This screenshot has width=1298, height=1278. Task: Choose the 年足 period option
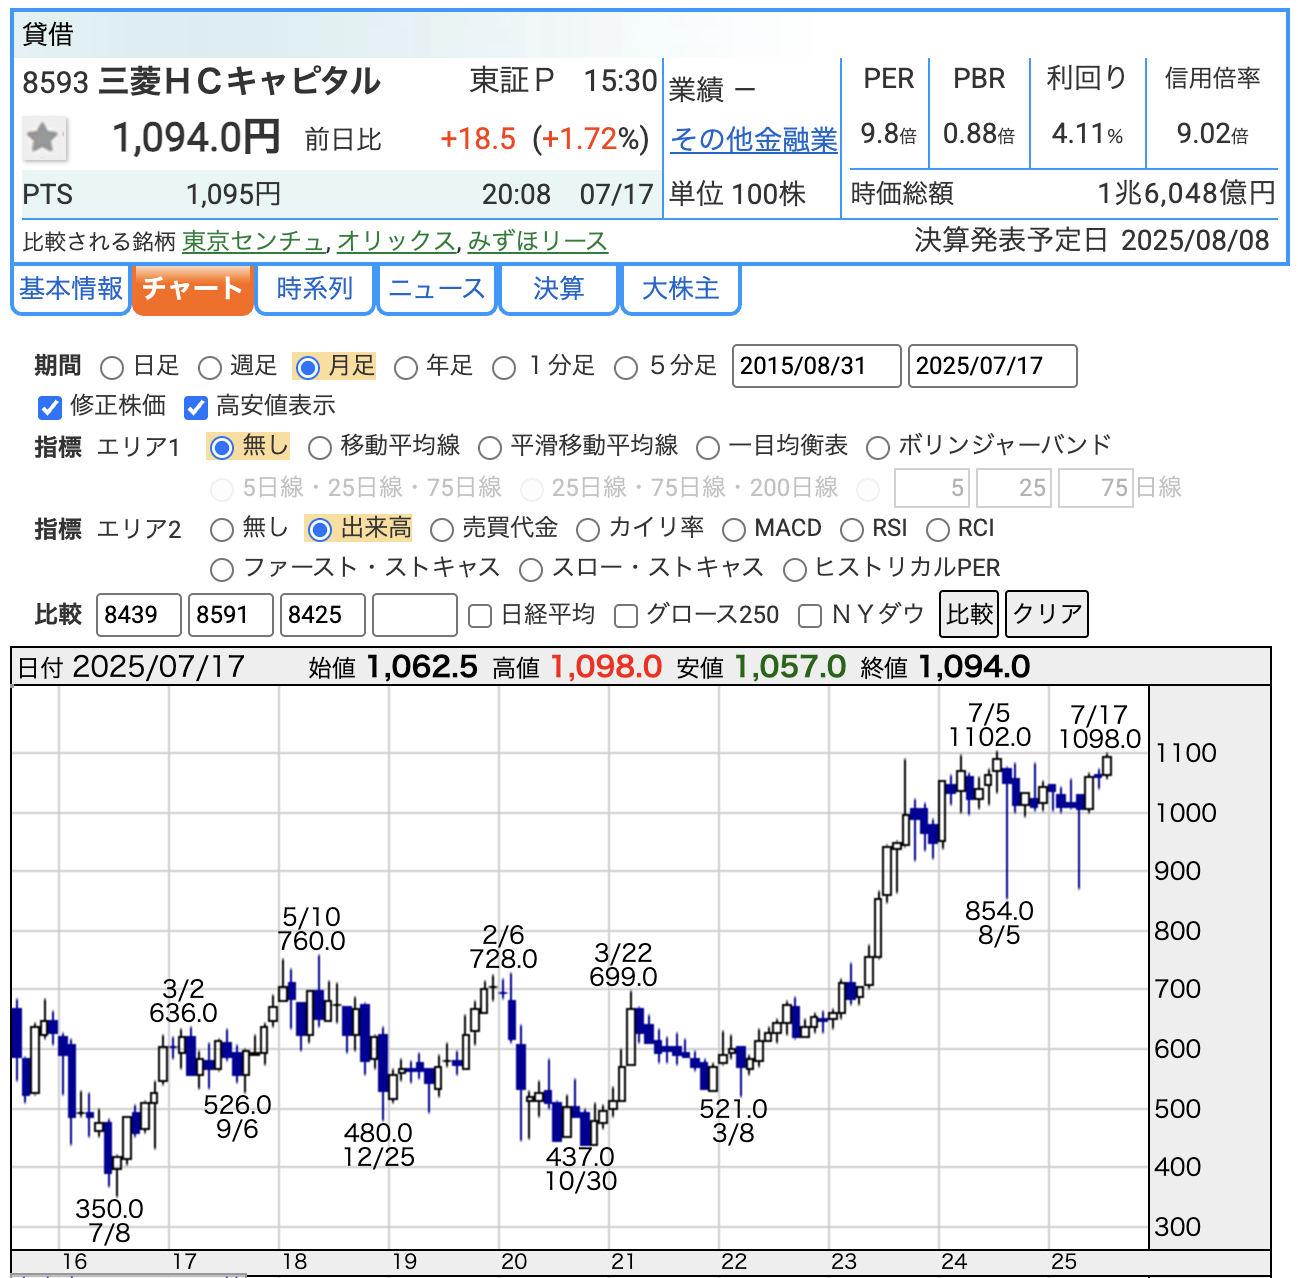[405, 368]
